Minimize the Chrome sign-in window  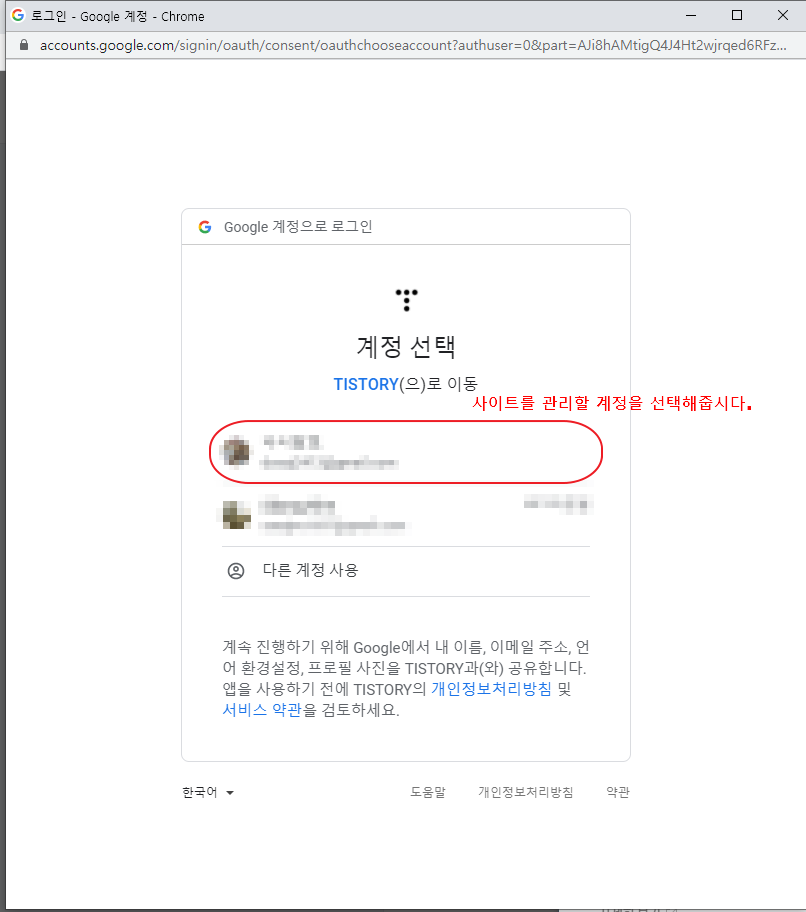point(691,16)
